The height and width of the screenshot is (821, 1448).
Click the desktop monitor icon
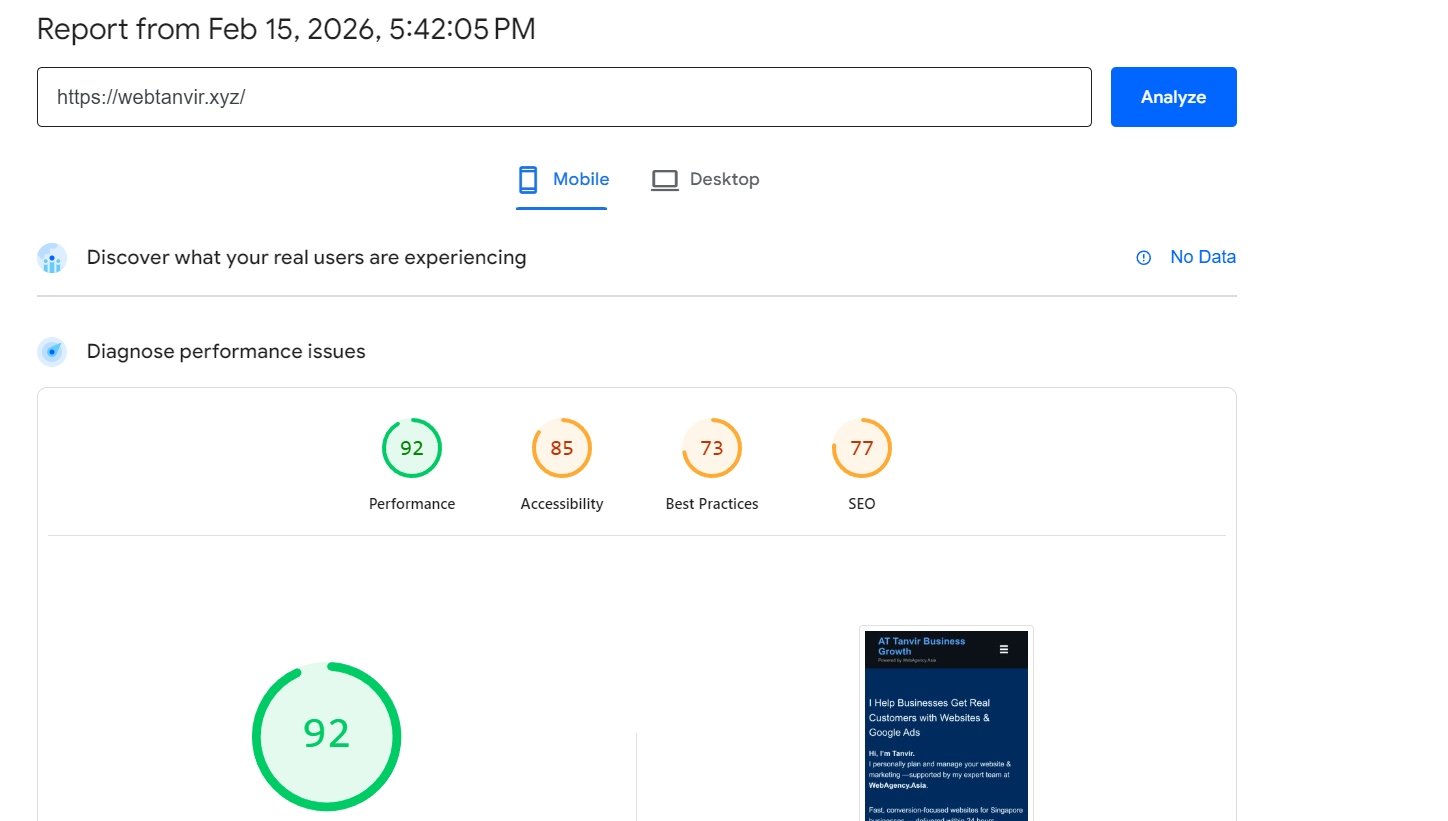click(665, 180)
